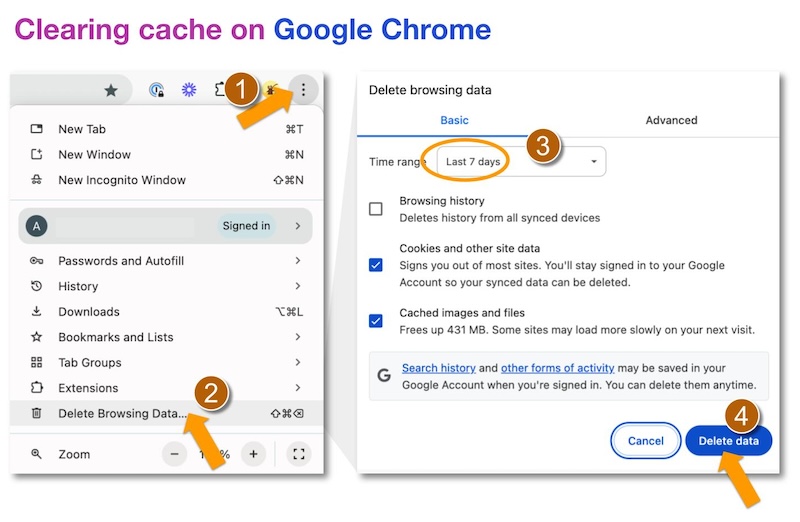Switch to the Advanced tab
This screenshot has width=800, height=522.
(x=671, y=120)
